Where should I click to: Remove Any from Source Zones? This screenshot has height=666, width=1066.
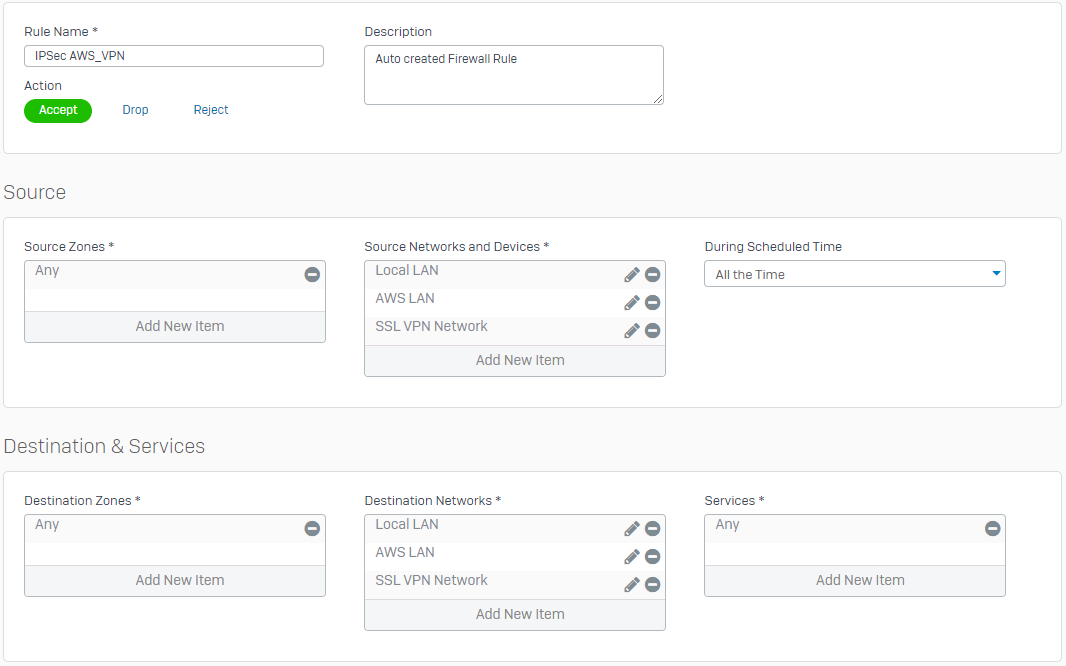pyautogui.click(x=312, y=275)
